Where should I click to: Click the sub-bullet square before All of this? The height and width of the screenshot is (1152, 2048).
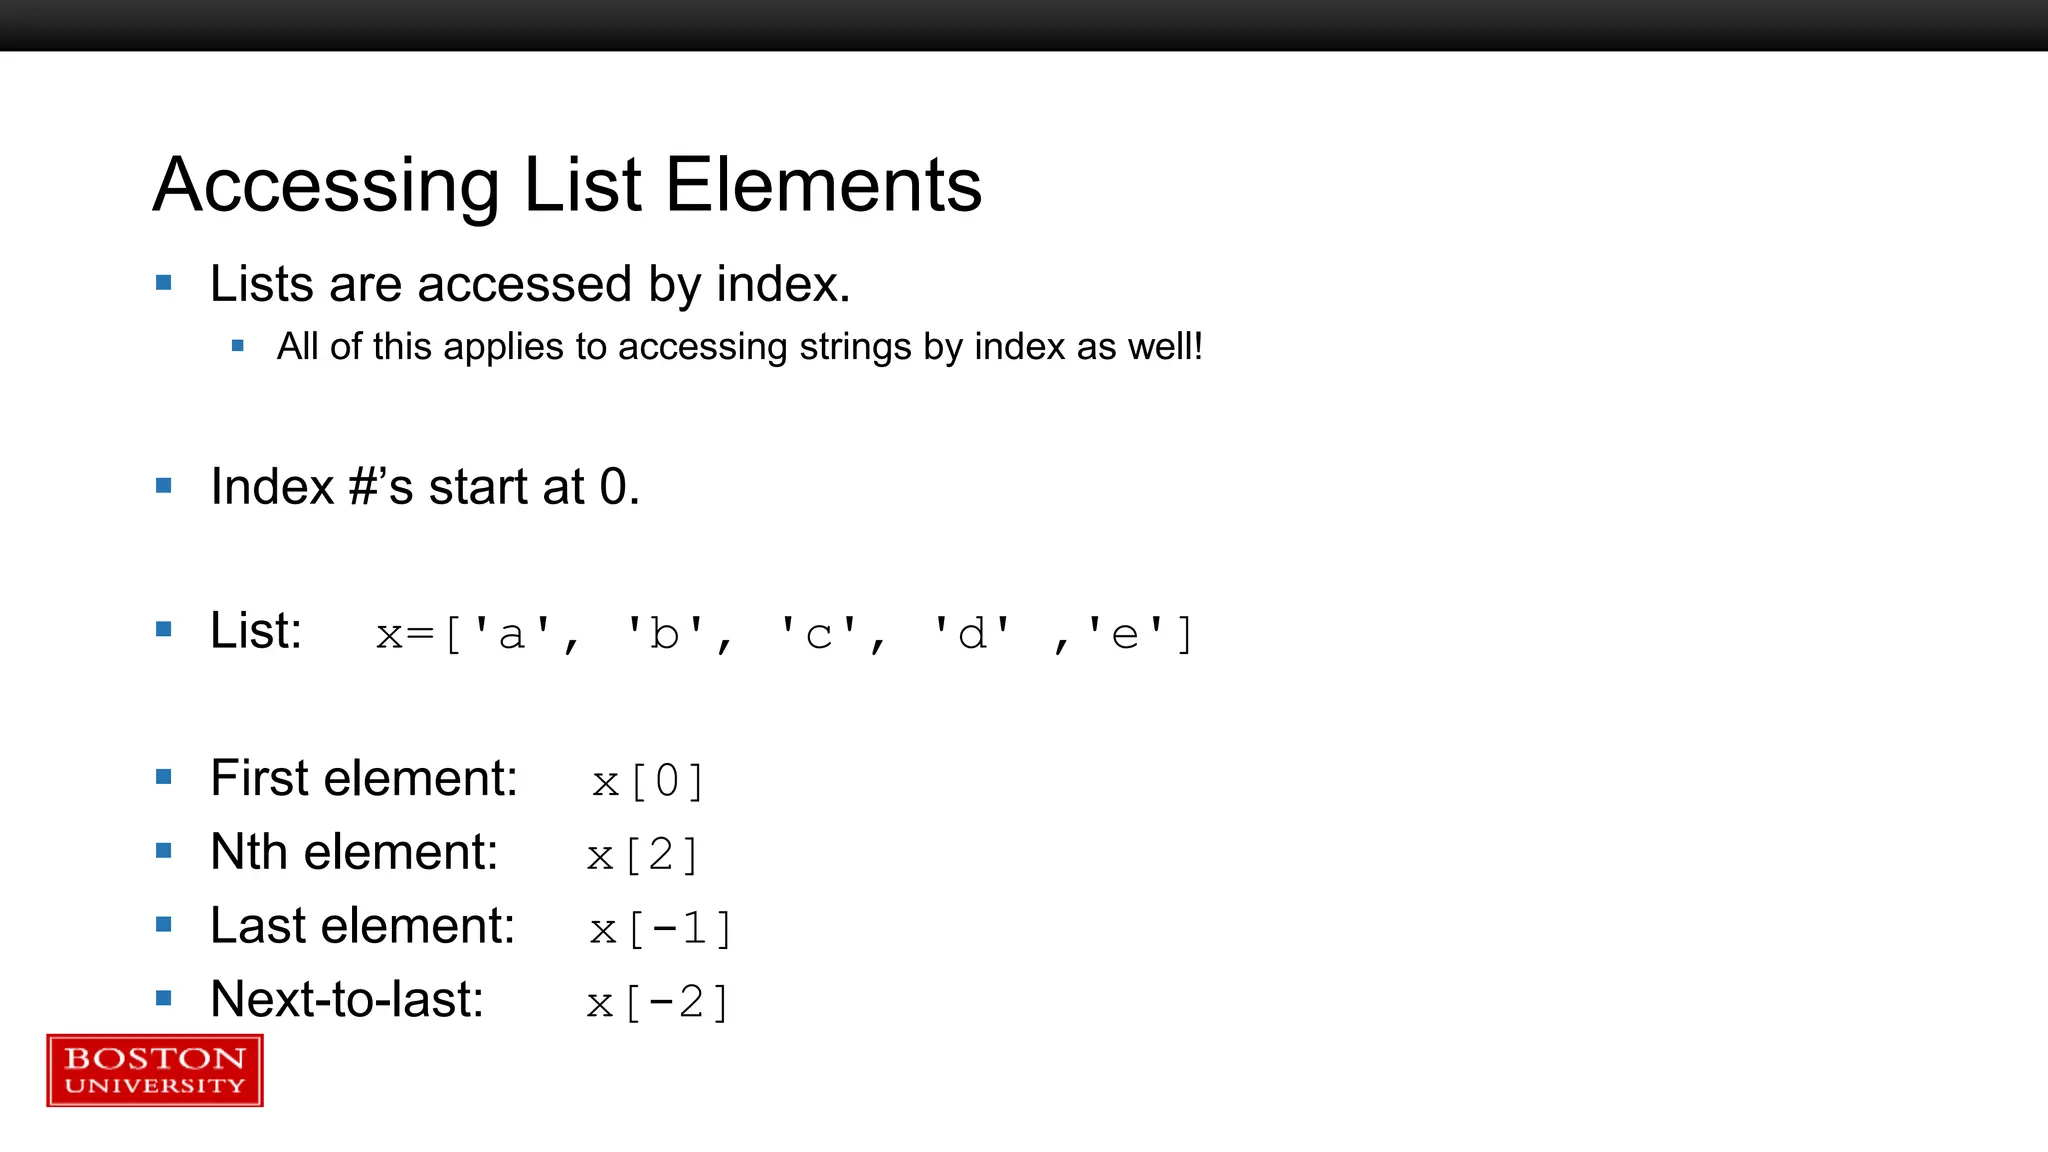click(x=238, y=346)
